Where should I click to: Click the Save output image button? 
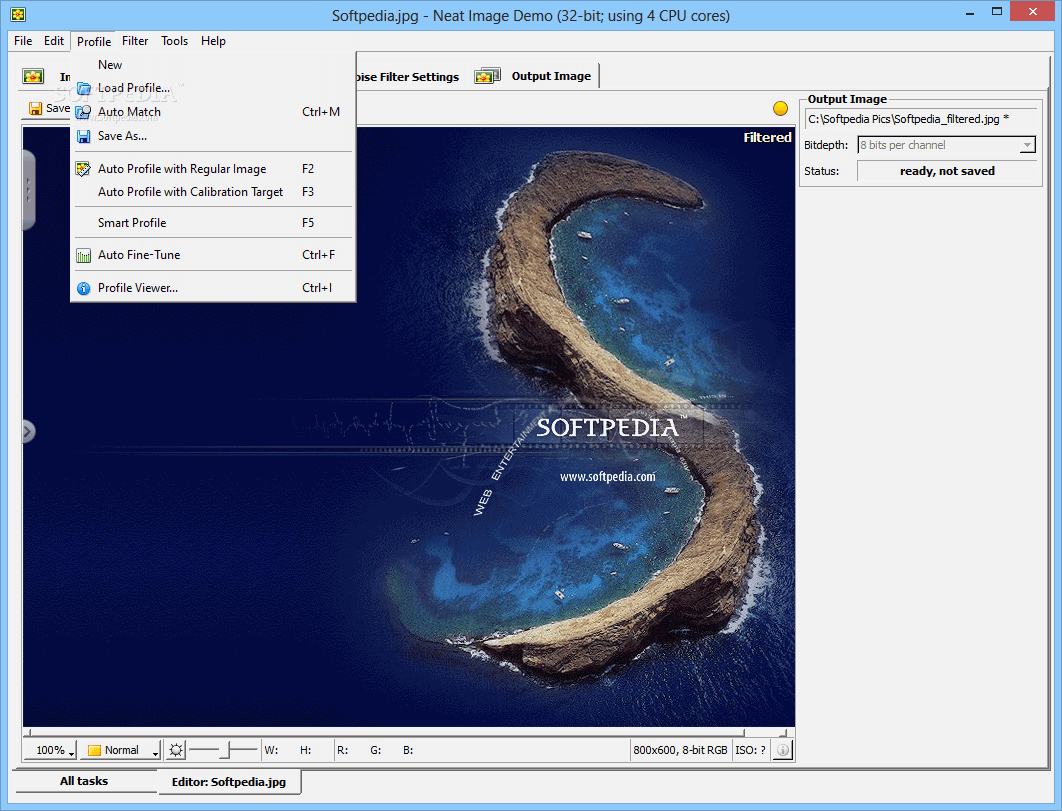pos(48,108)
